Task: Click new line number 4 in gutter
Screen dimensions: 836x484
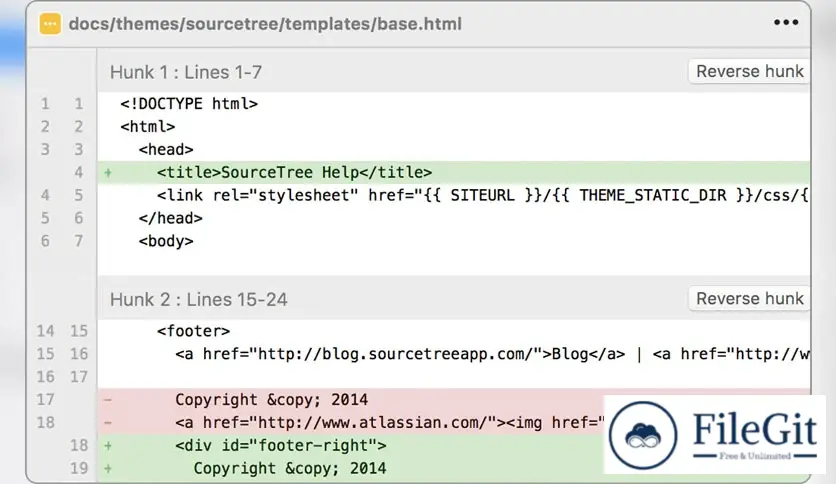Action: click(79, 172)
